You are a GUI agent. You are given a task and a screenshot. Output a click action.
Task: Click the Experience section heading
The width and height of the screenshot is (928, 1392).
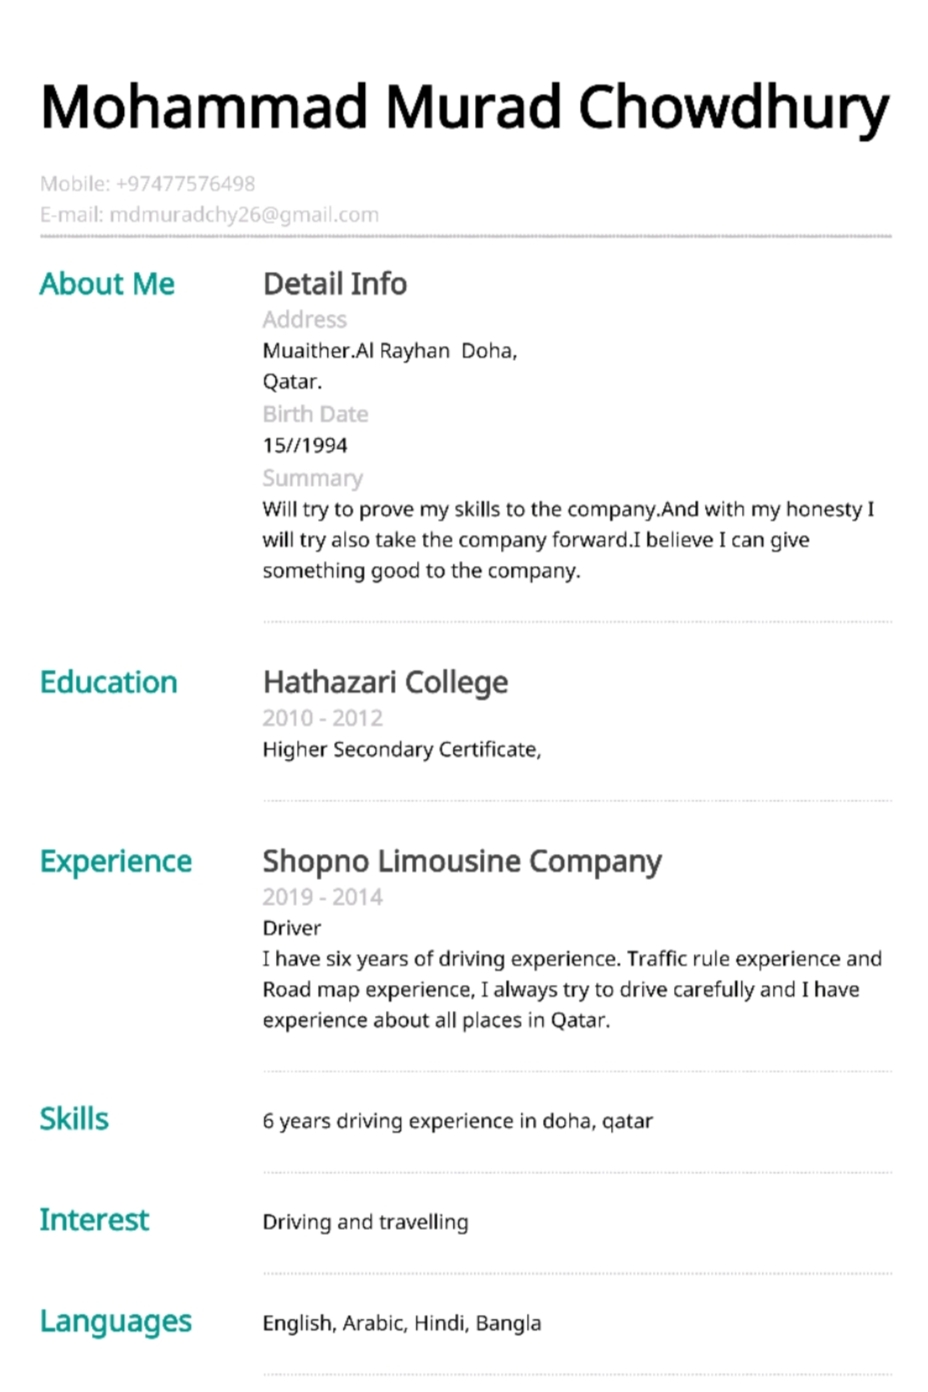pos(116,862)
